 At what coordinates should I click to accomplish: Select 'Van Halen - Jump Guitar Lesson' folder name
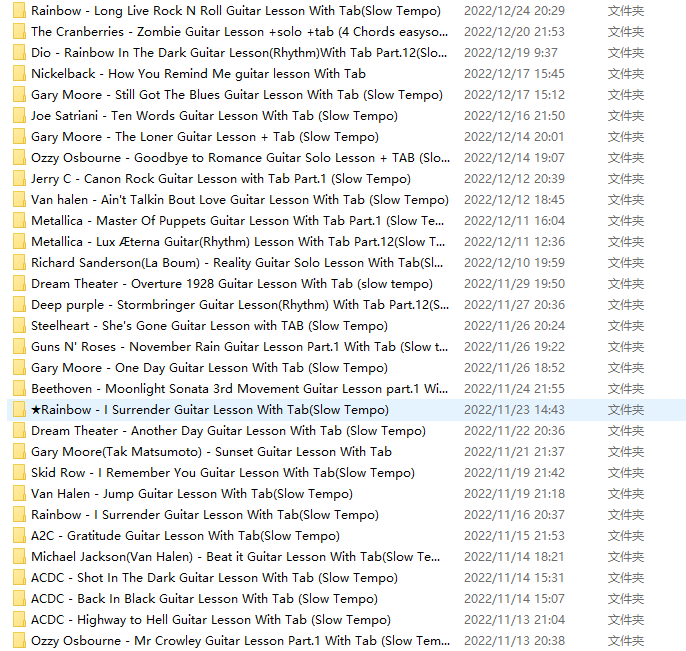coord(192,494)
